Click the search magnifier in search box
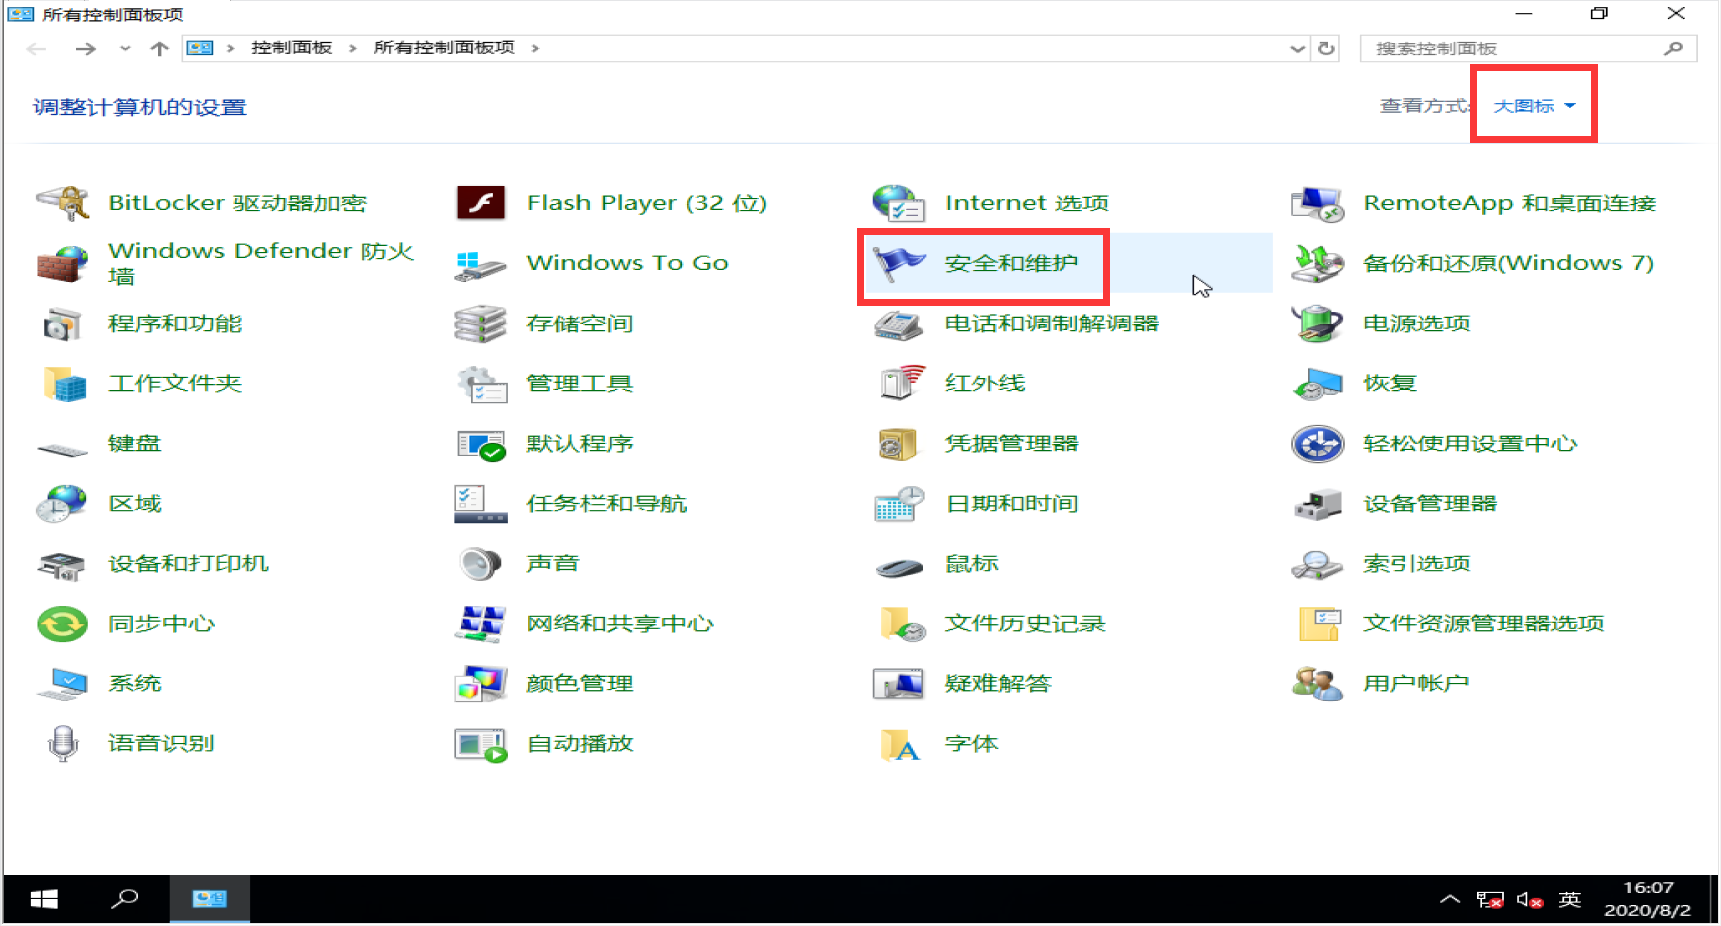The height and width of the screenshot is (926, 1721). (1673, 48)
